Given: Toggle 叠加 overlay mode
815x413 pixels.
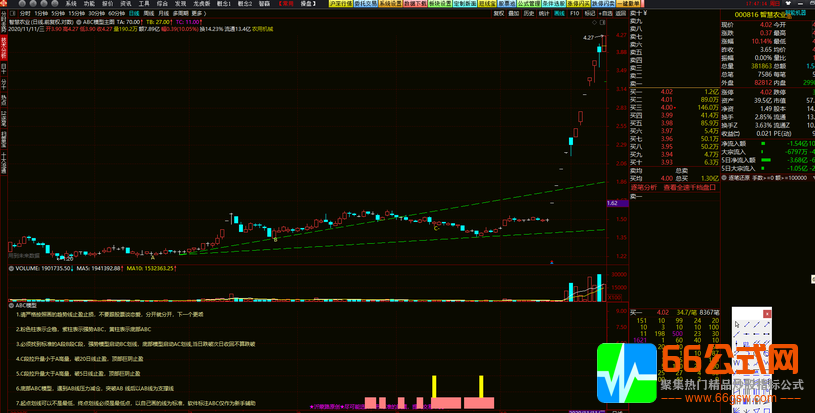Looking at the screenshot, I should 513,13.
